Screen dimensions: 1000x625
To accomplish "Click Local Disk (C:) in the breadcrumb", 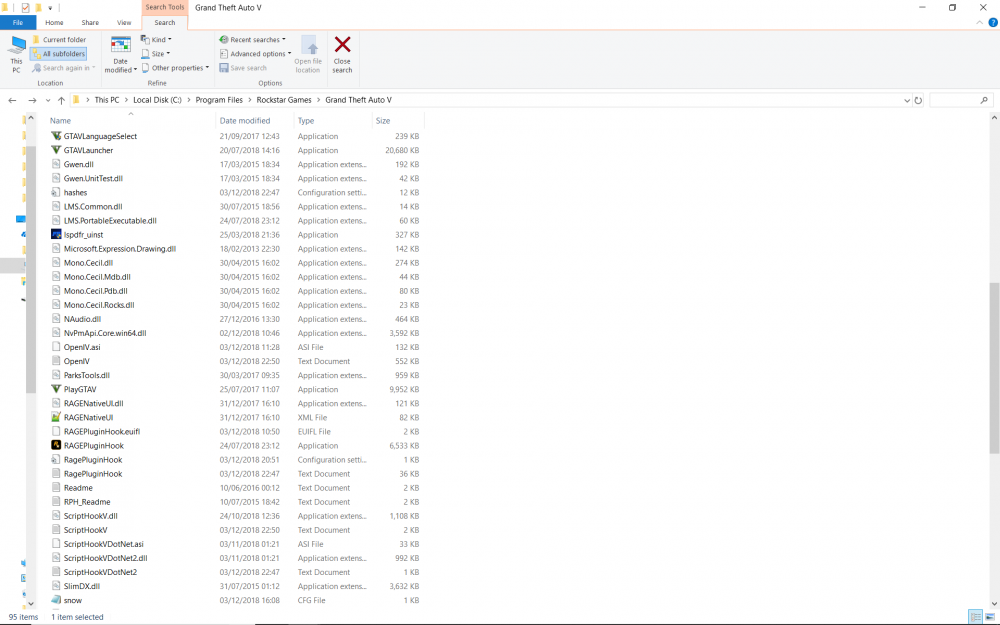I will 157,100.
